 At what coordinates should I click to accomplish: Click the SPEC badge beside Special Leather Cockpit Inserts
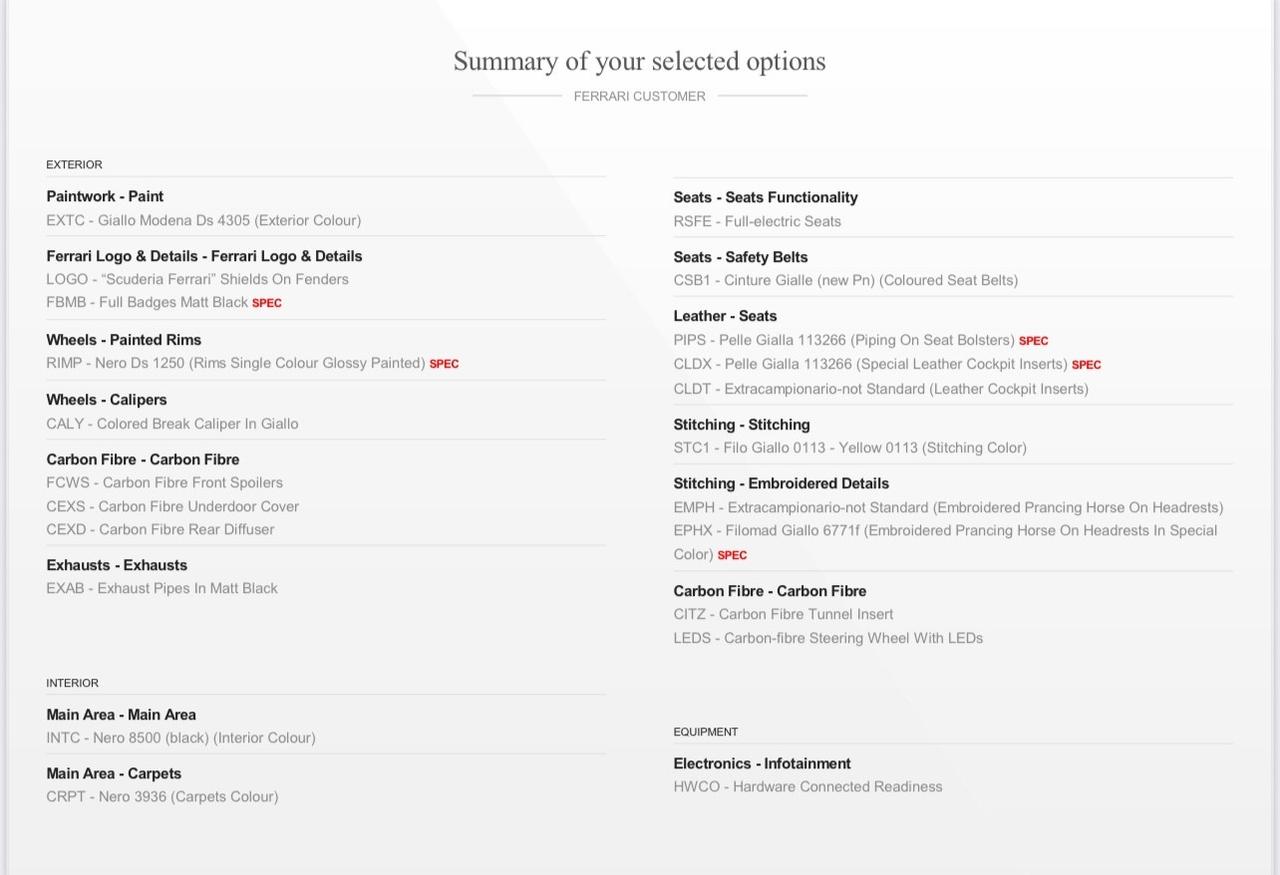(x=1086, y=365)
